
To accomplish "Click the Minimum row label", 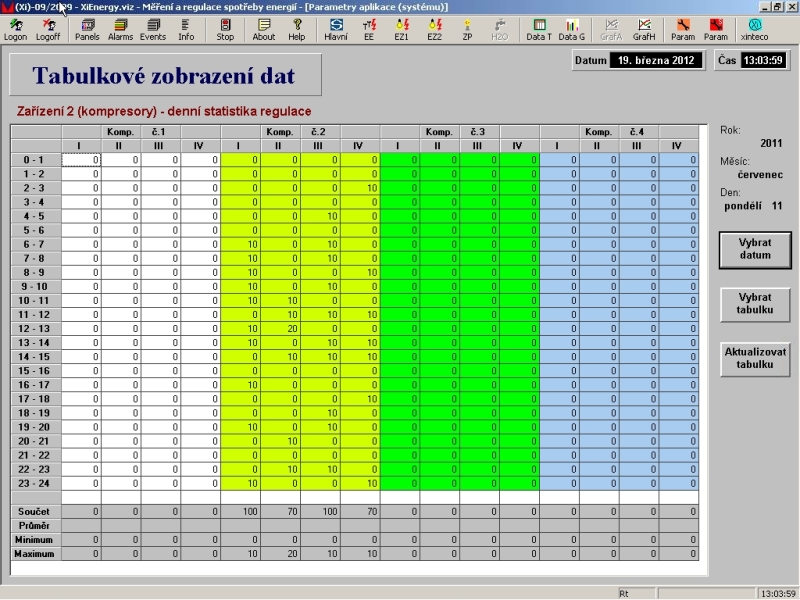I will (x=34, y=540).
